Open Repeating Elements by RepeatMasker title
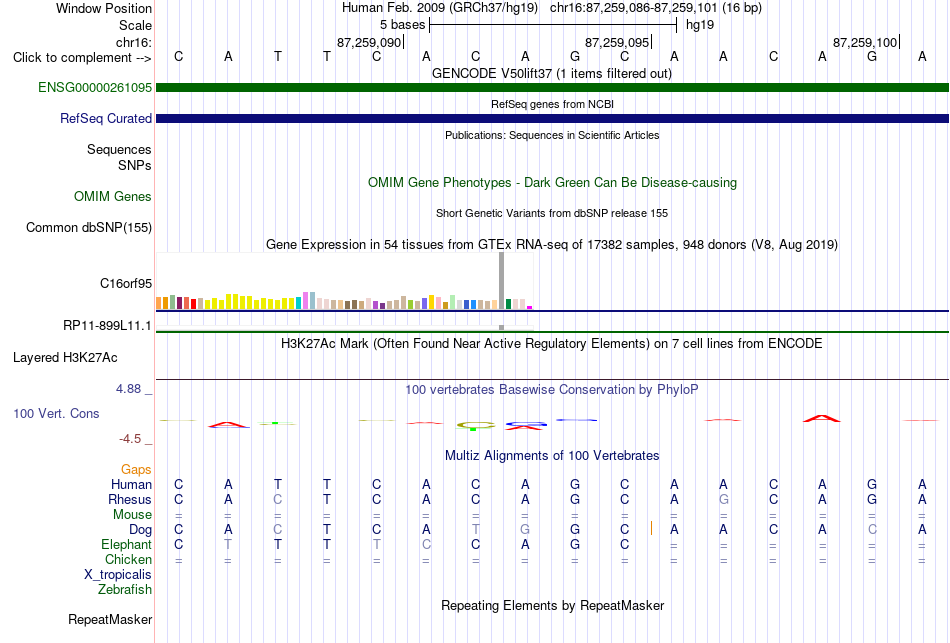This screenshot has width=950, height=643. click(x=553, y=605)
